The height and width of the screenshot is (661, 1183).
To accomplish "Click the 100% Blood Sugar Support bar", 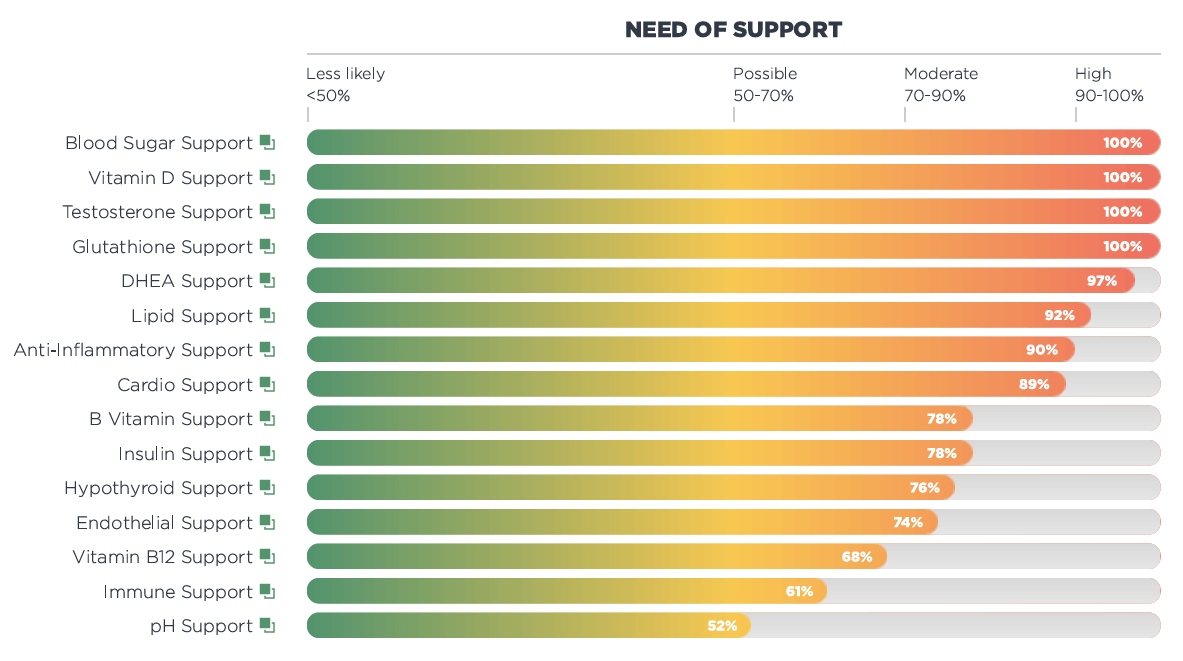I will (733, 142).
